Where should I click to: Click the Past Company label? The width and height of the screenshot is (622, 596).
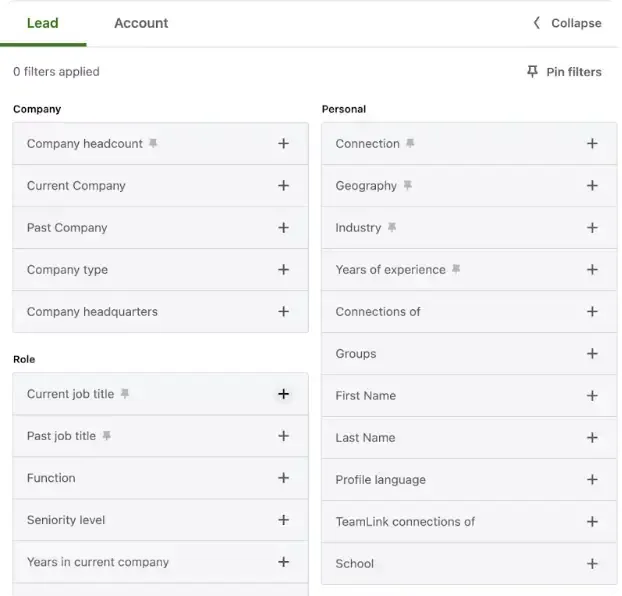(67, 228)
